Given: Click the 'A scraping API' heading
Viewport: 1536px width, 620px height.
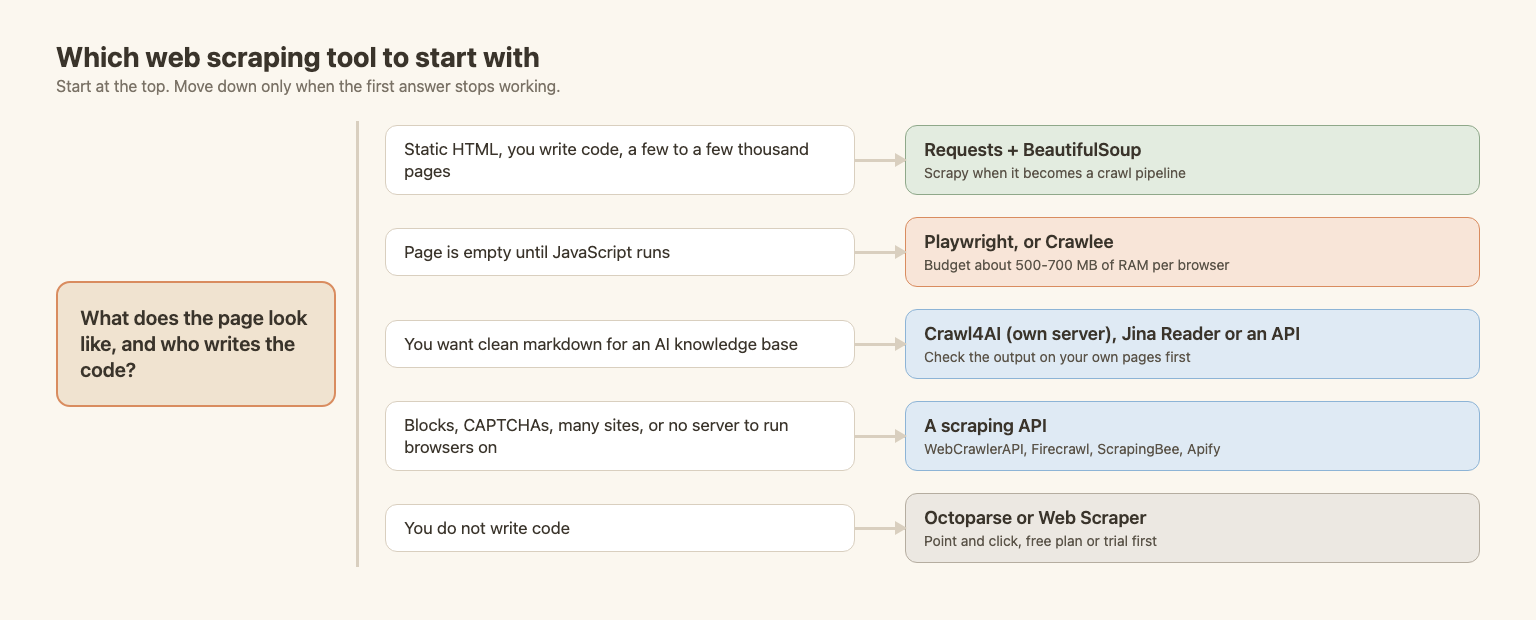Looking at the screenshot, I should 985,426.
